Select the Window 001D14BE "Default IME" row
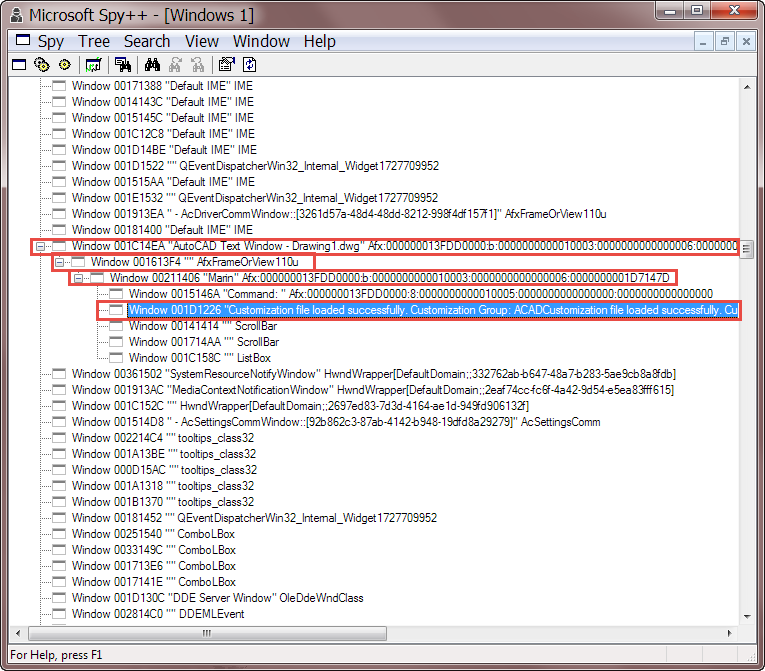Screen dimensions: 765x671 (164, 150)
